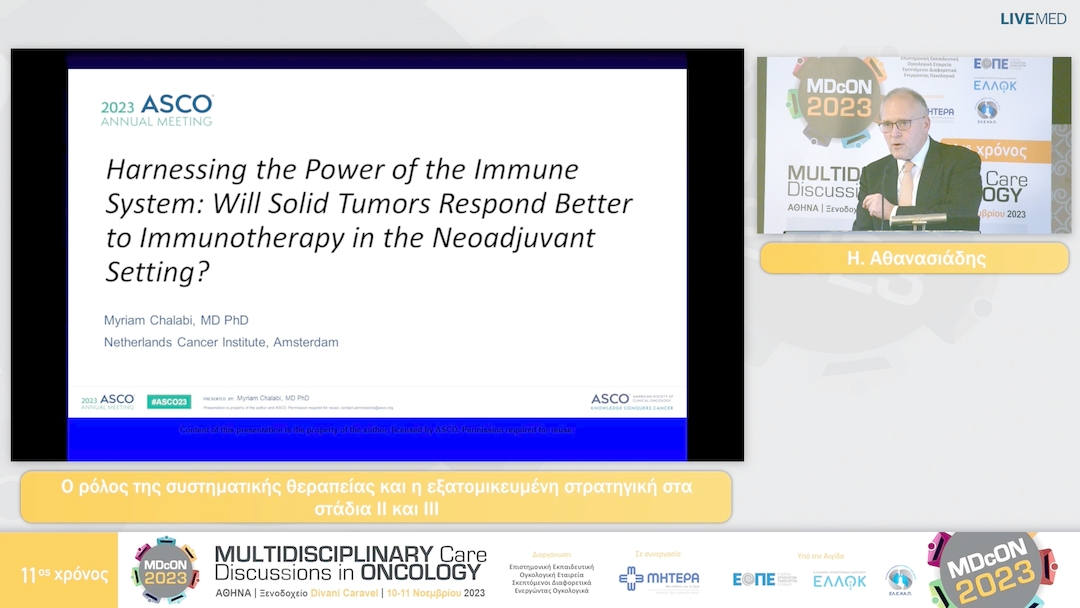Click the presented by Myriam Chalabi footer text
Screen dimensions: 1080x608
(256, 398)
